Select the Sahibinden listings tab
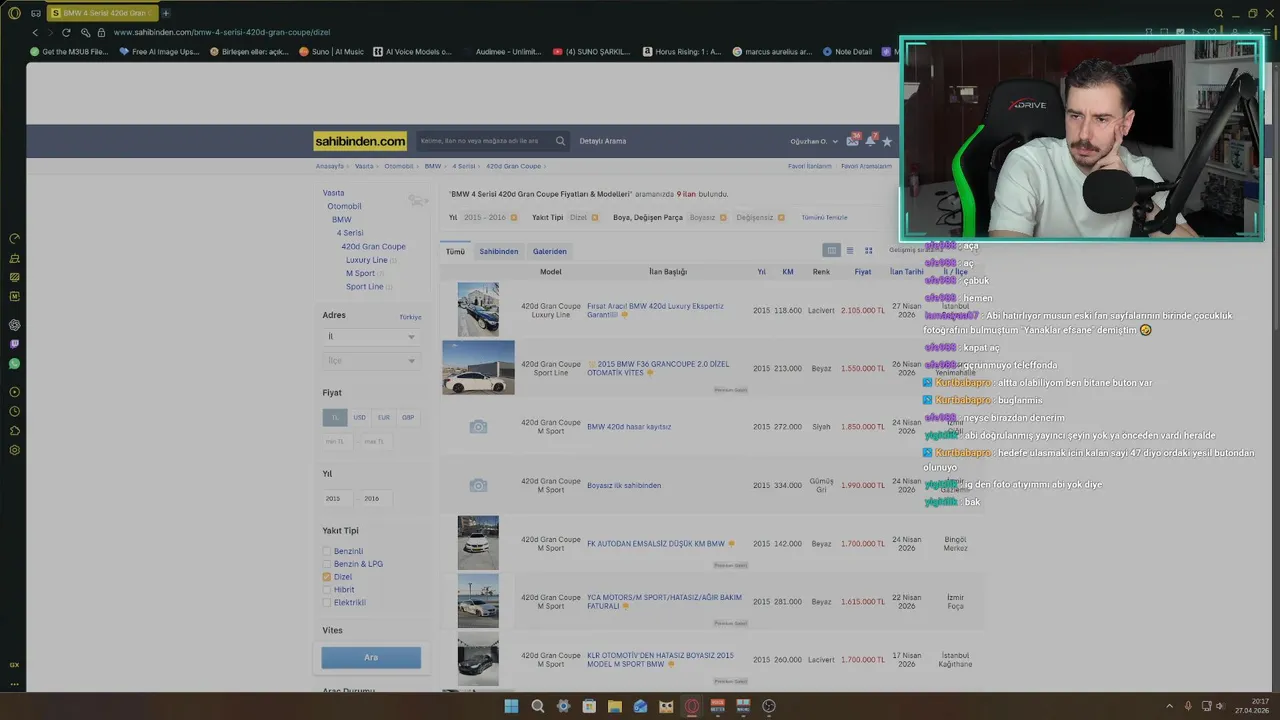This screenshot has height=720, width=1280. pyautogui.click(x=498, y=251)
